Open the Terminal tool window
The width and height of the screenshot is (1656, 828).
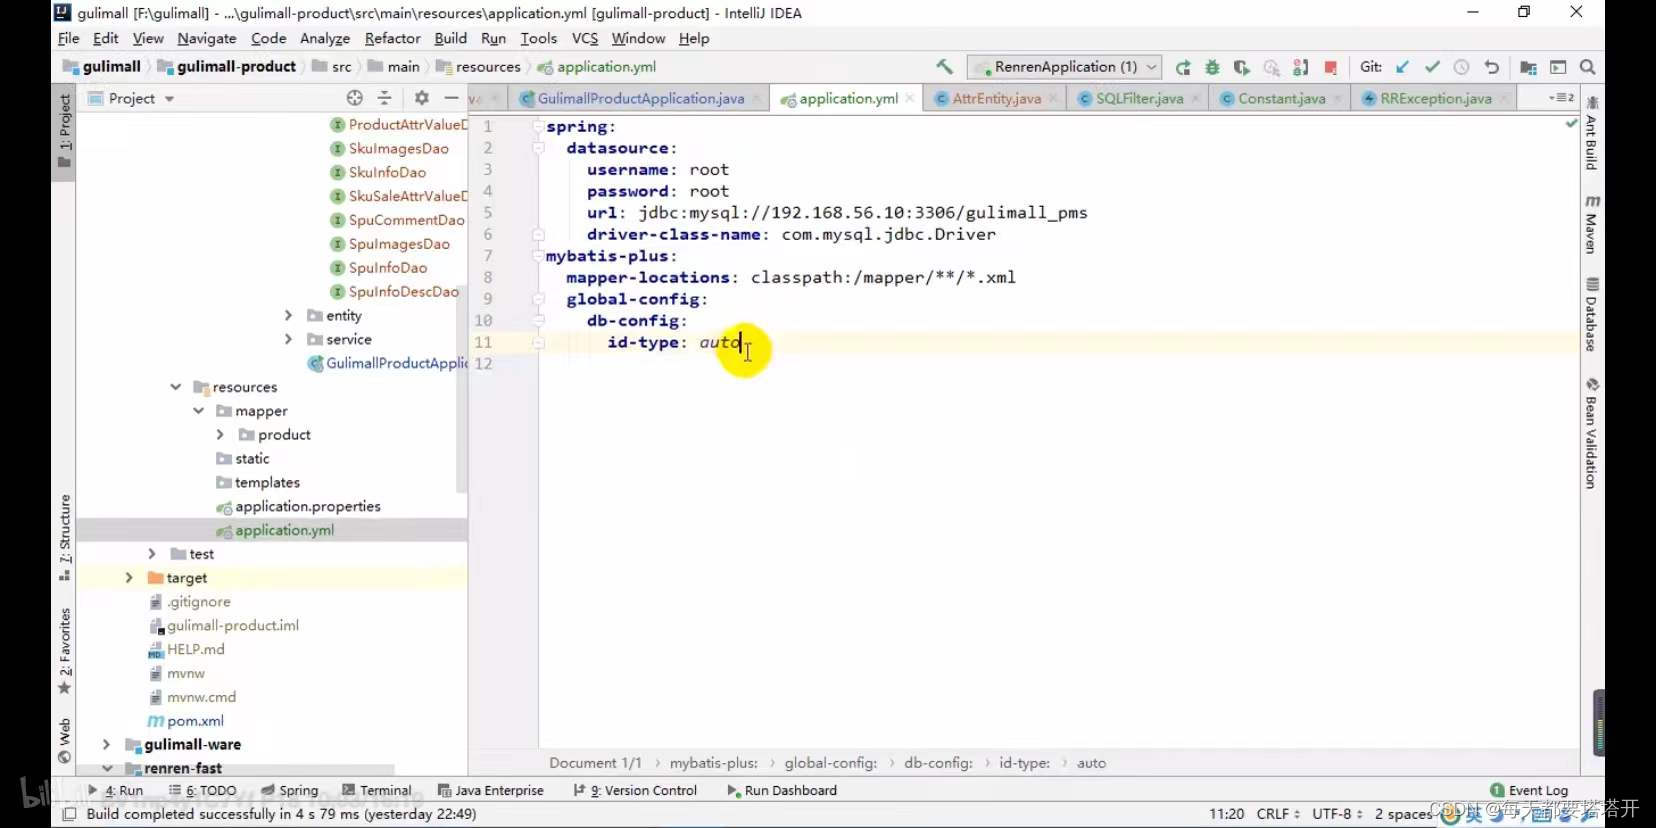376,790
